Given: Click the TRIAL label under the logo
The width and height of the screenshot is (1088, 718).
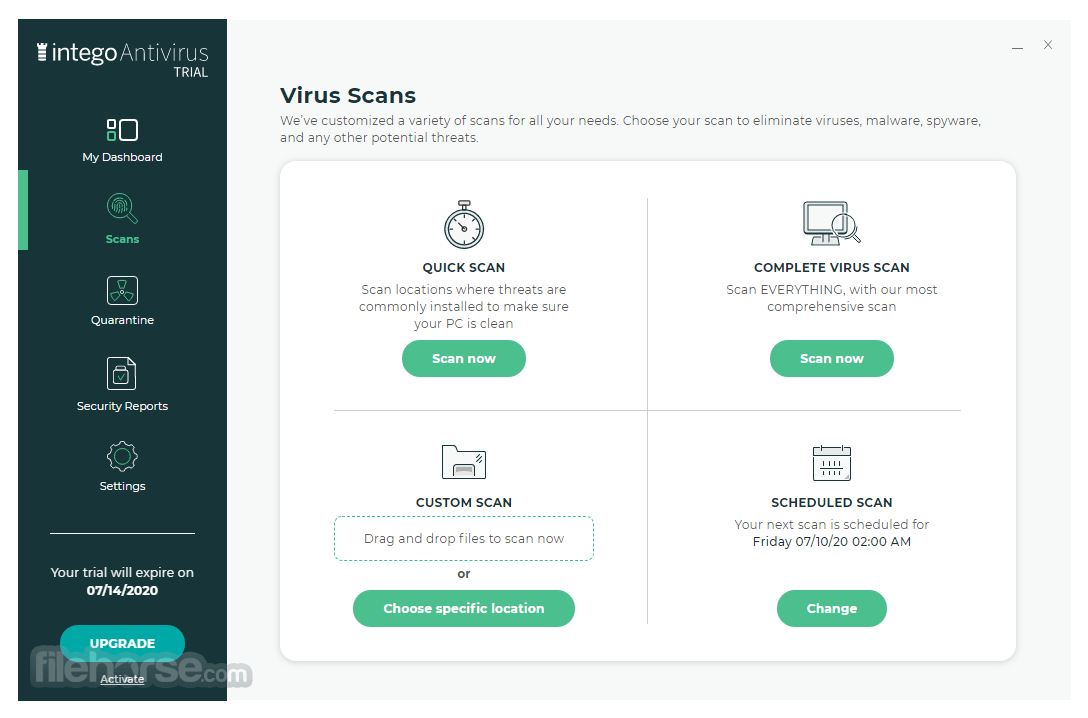Looking at the screenshot, I should coord(191,73).
